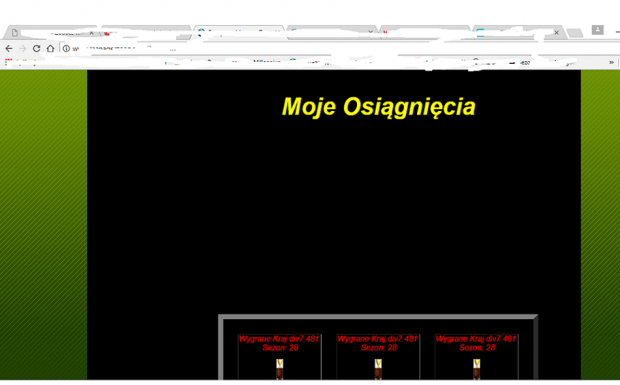Open the browser home page
620x385 pixels.
point(50,49)
